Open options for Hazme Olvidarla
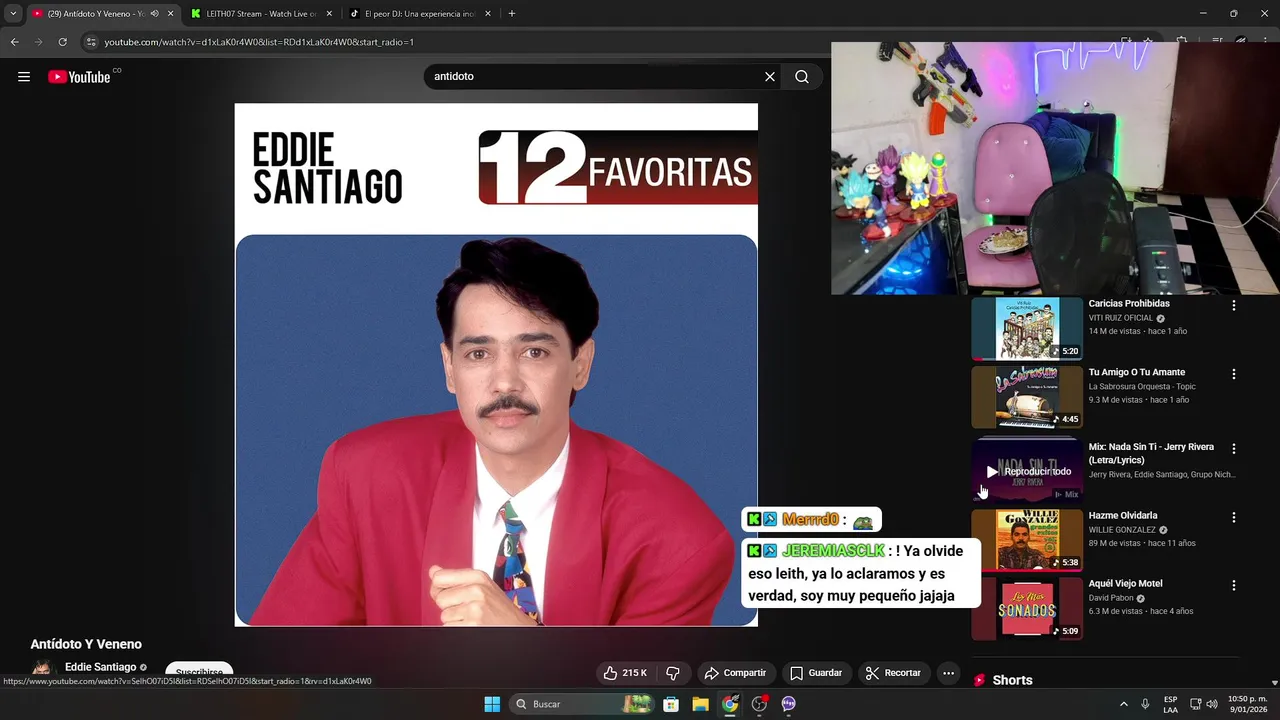1280x720 pixels. 1233,518
